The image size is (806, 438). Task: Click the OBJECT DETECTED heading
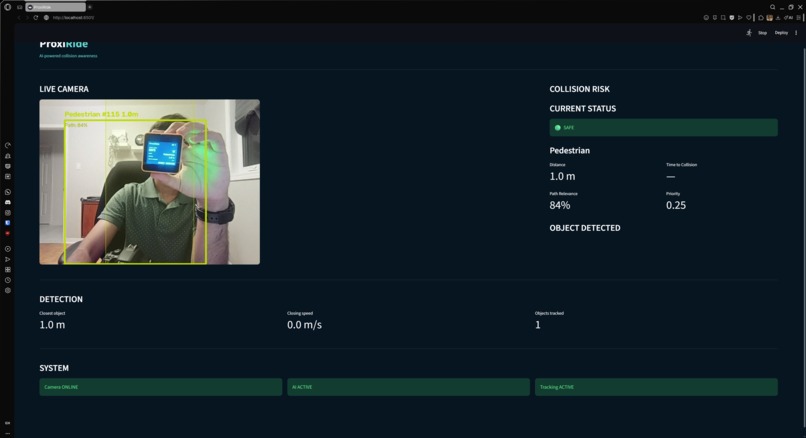pyautogui.click(x=585, y=228)
